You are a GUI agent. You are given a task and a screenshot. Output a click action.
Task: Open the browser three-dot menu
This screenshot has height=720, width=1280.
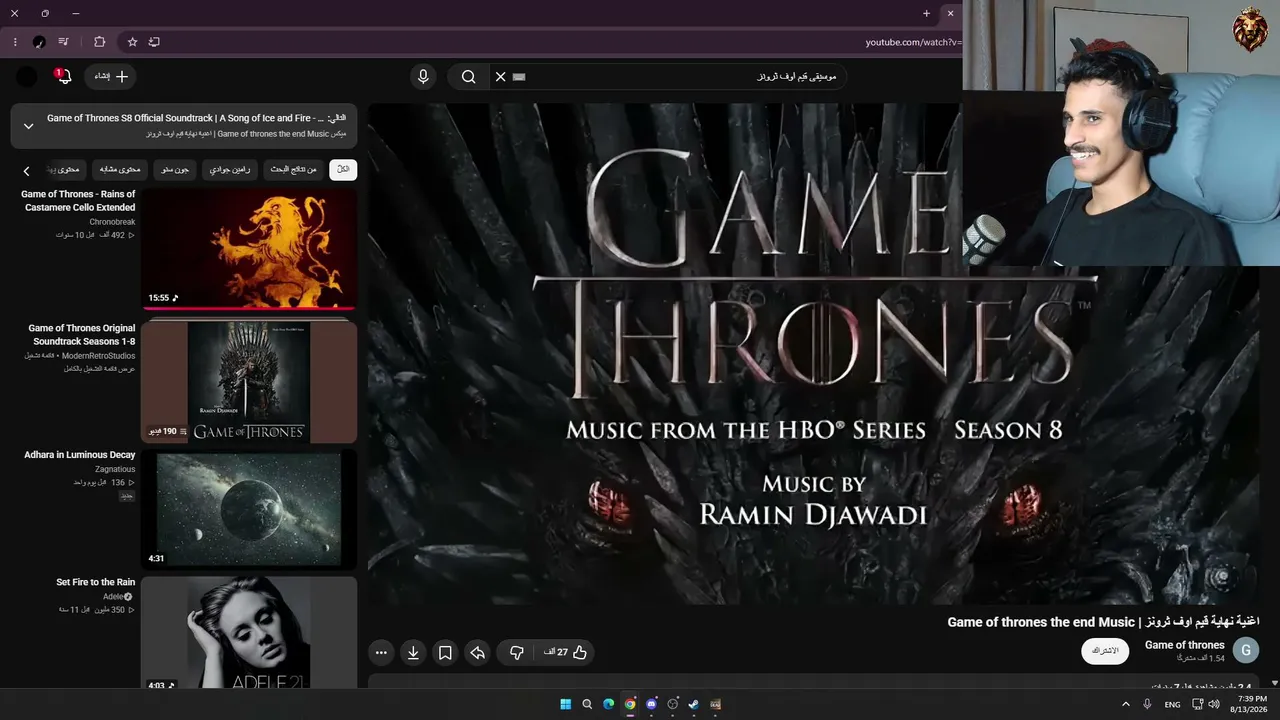pos(15,42)
